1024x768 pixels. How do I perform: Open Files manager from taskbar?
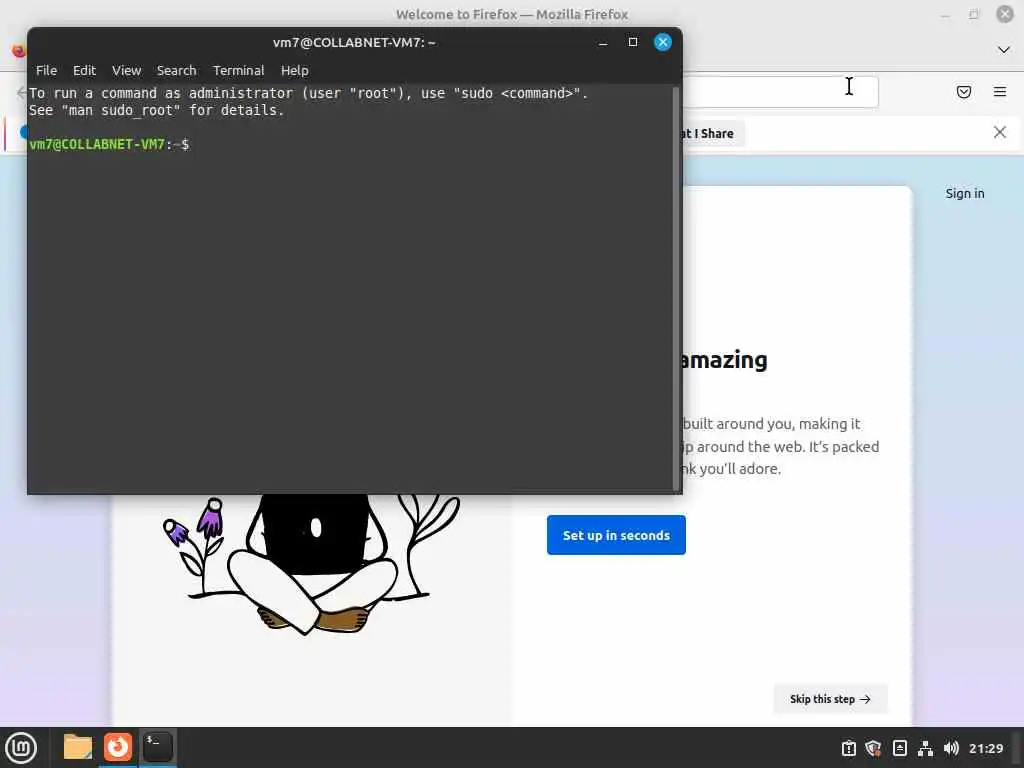78,747
